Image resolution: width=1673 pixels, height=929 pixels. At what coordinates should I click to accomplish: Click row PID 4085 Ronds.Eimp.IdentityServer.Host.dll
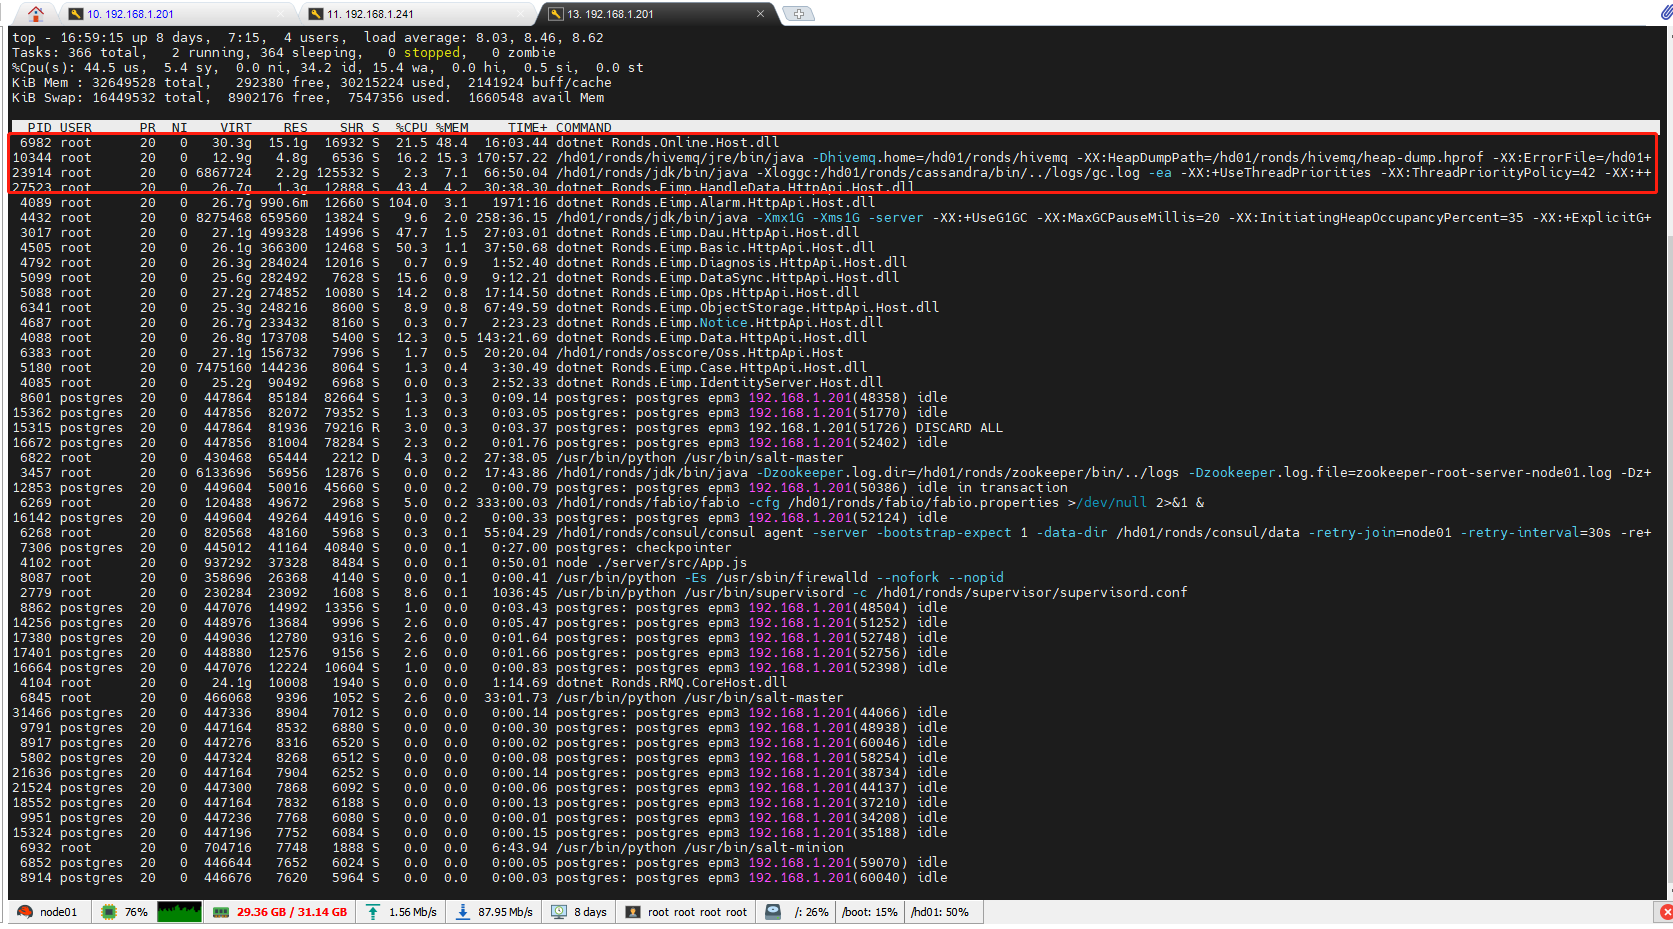(x=832, y=383)
